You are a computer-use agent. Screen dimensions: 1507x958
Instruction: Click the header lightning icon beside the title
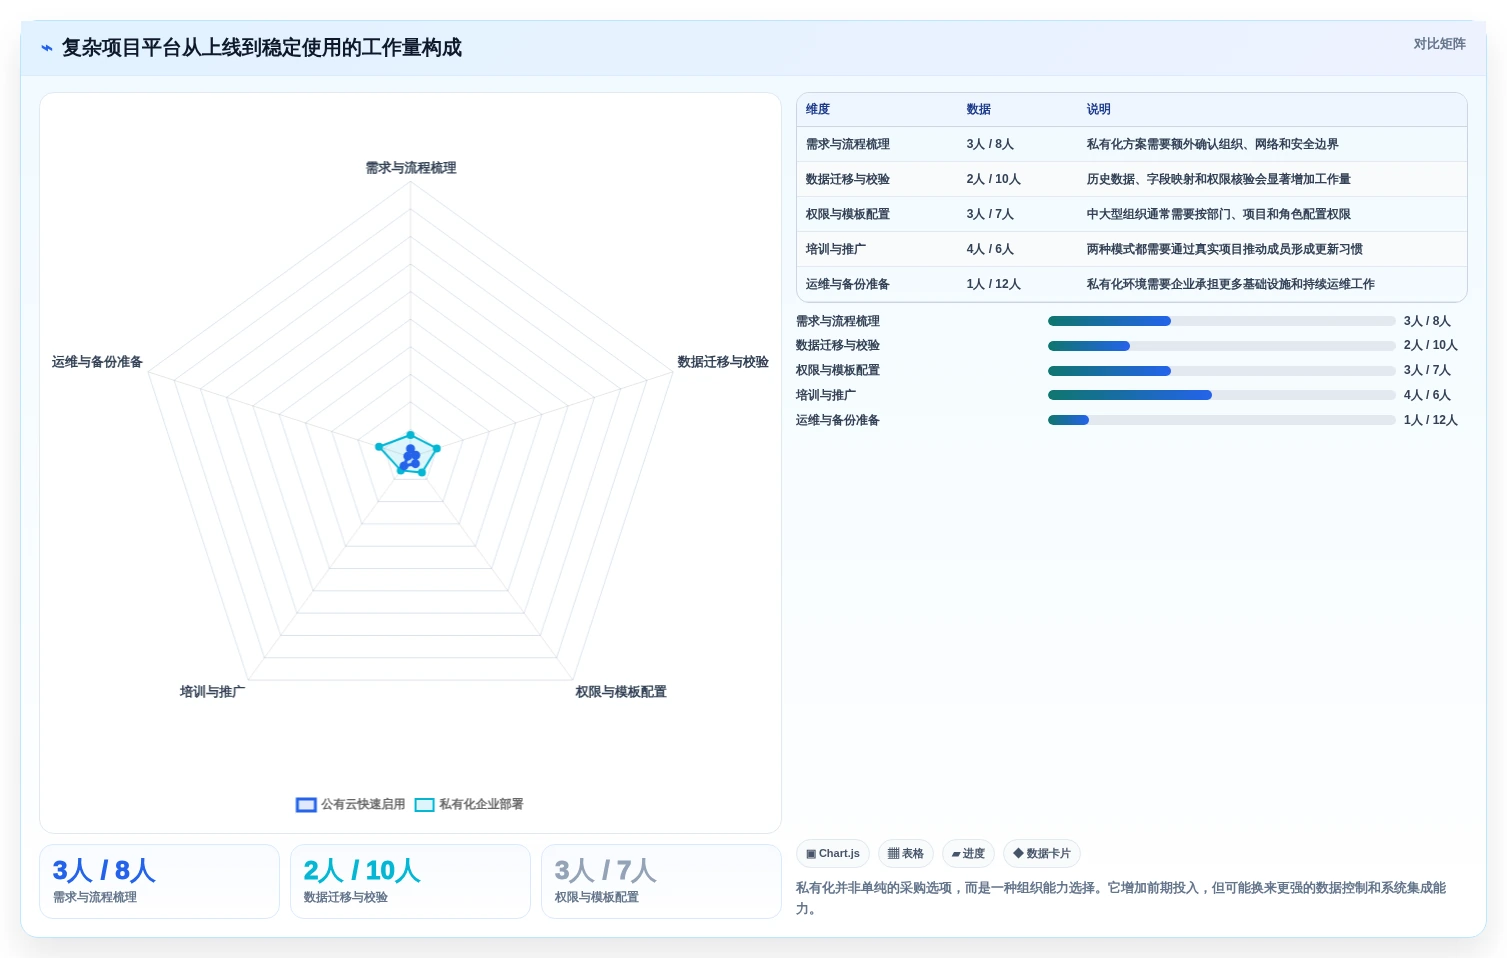(x=46, y=48)
